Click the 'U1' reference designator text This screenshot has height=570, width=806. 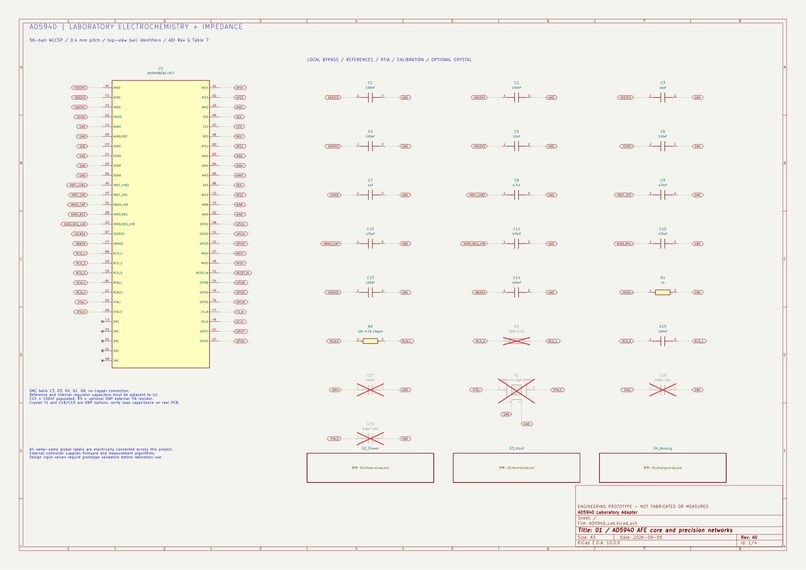click(x=161, y=68)
